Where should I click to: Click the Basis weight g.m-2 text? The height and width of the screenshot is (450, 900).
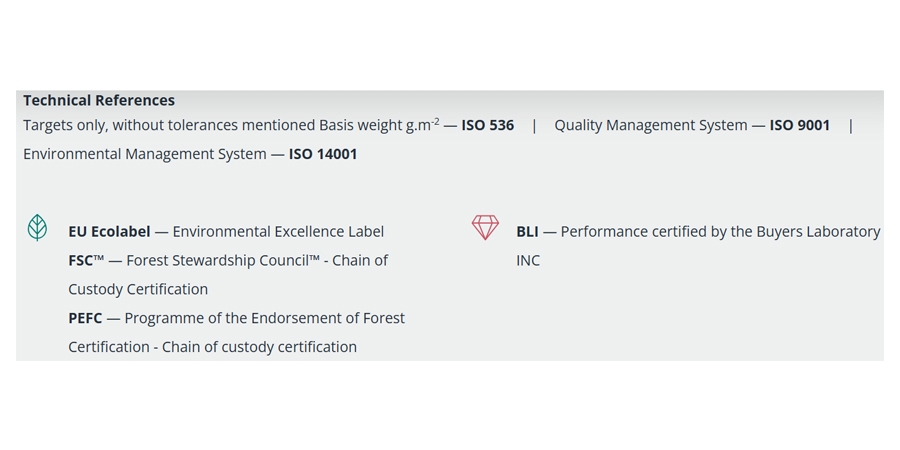click(x=379, y=125)
